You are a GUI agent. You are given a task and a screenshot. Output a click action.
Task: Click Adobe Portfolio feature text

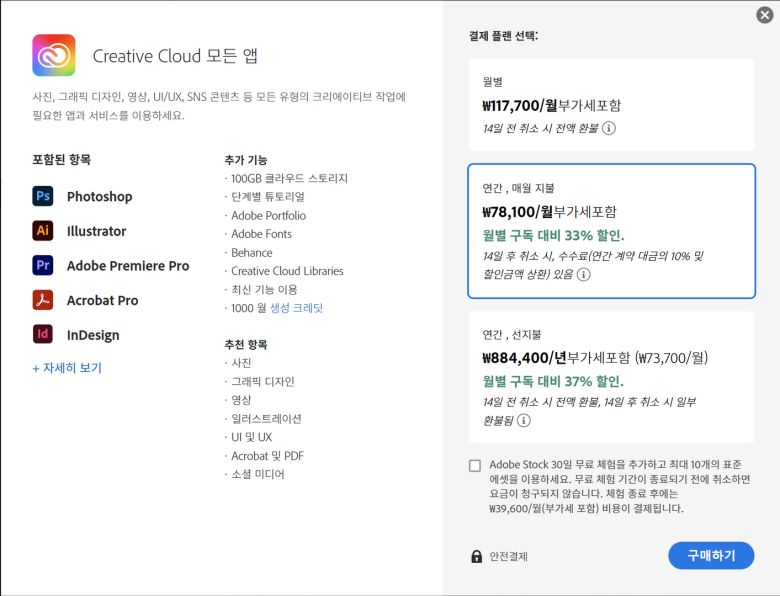pyautogui.click(x=269, y=215)
